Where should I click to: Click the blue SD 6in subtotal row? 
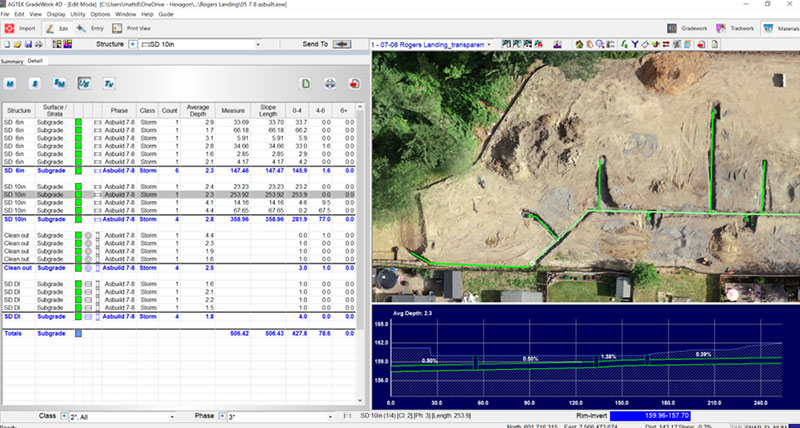(x=178, y=170)
